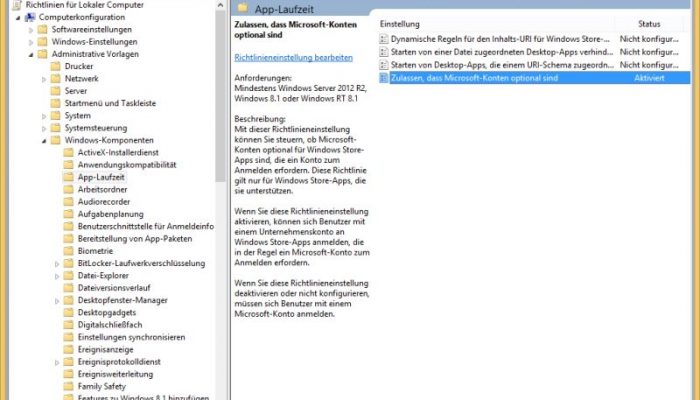
Task: Select the Drucker tree item label
Action: tap(79, 66)
